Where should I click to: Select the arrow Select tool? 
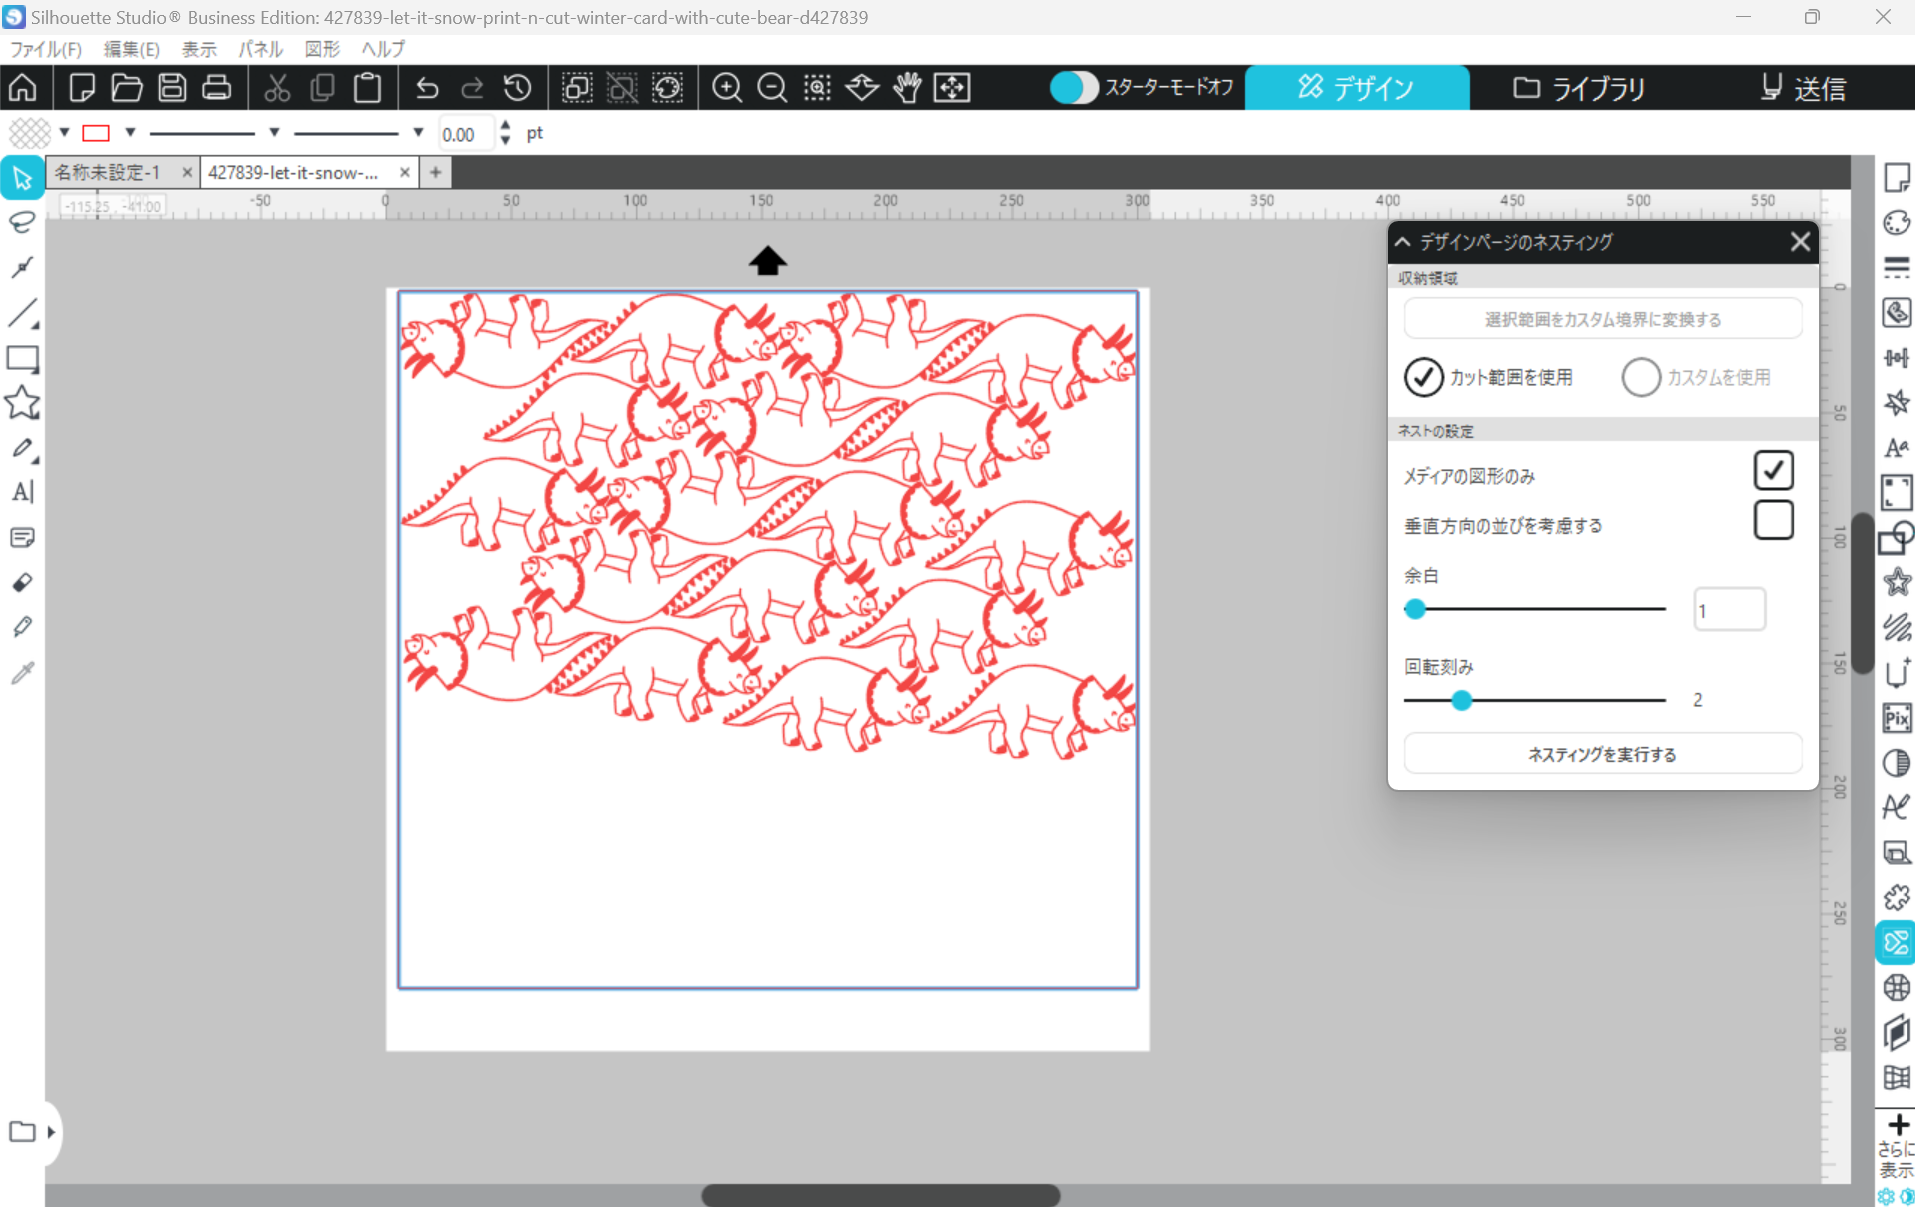(x=22, y=178)
